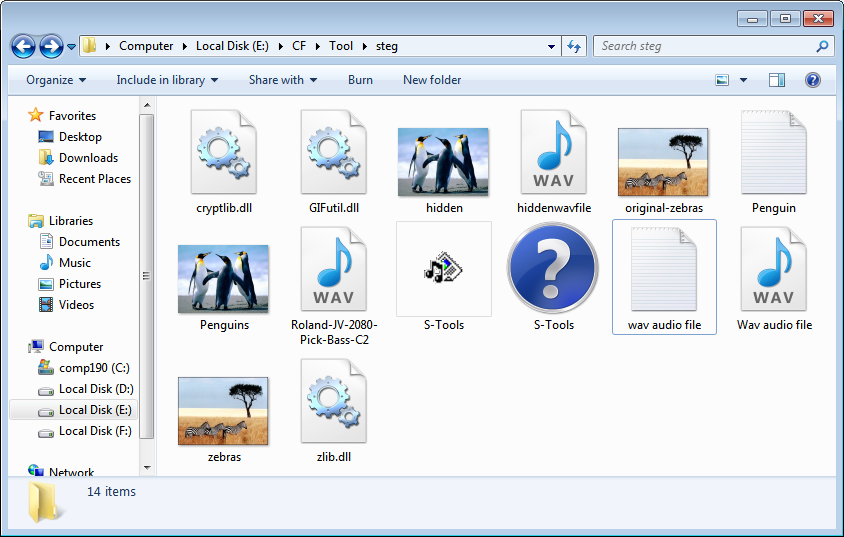Click the Search steg input field
Image resolution: width=844 pixels, height=537 pixels.
(x=705, y=46)
